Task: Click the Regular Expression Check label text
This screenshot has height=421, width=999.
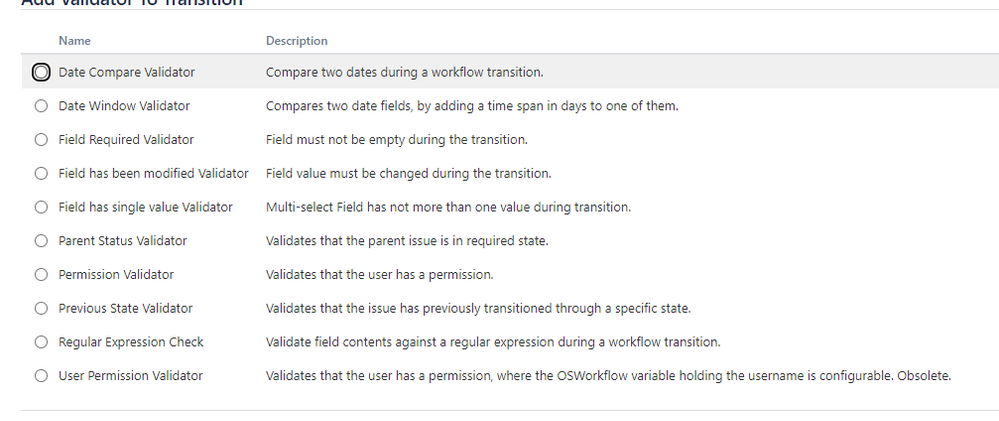Action: click(x=131, y=342)
